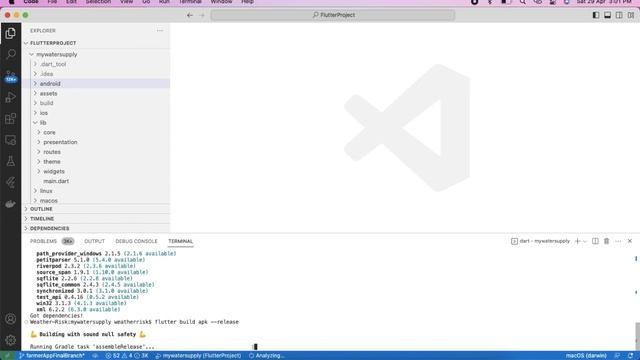Open the Help menu in menu bar
The height and width of the screenshot is (360, 640).
247,2
